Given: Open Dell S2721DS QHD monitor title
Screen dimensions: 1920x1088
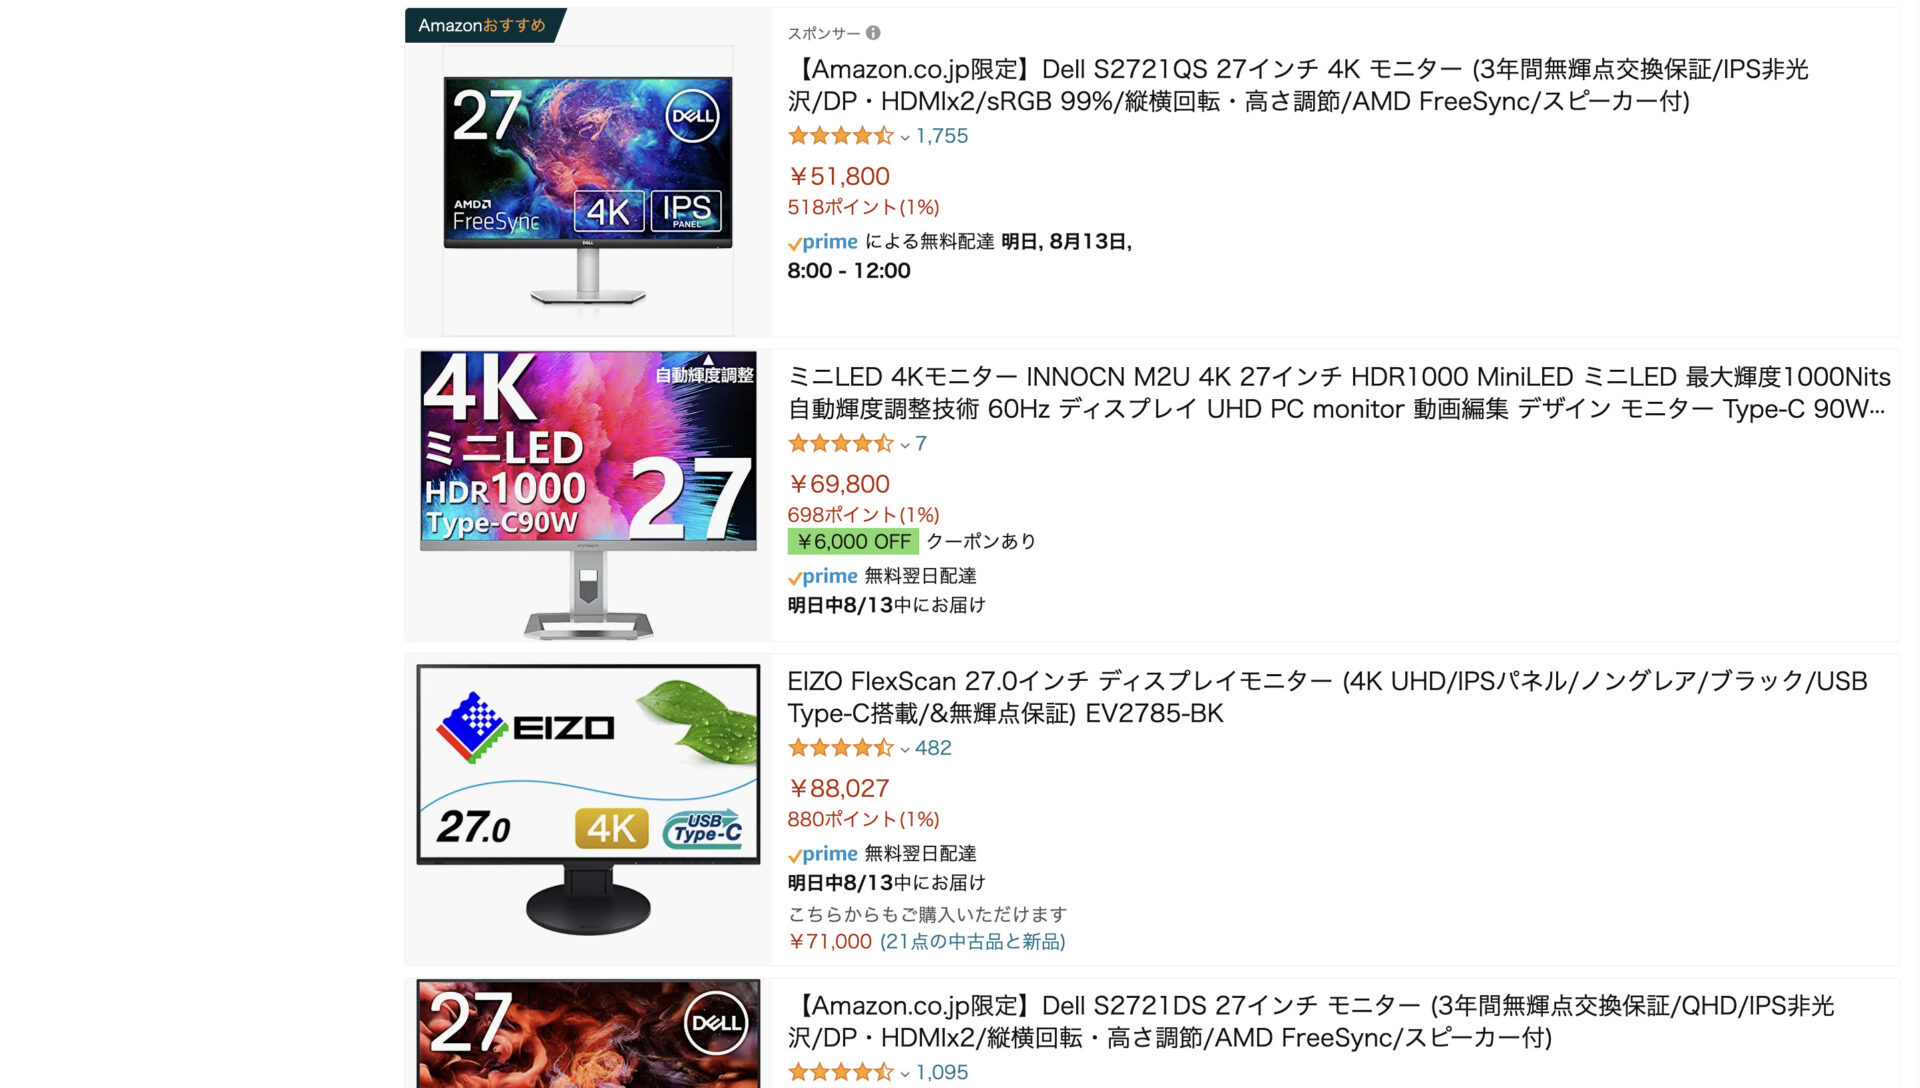Looking at the screenshot, I should tap(1311, 1021).
